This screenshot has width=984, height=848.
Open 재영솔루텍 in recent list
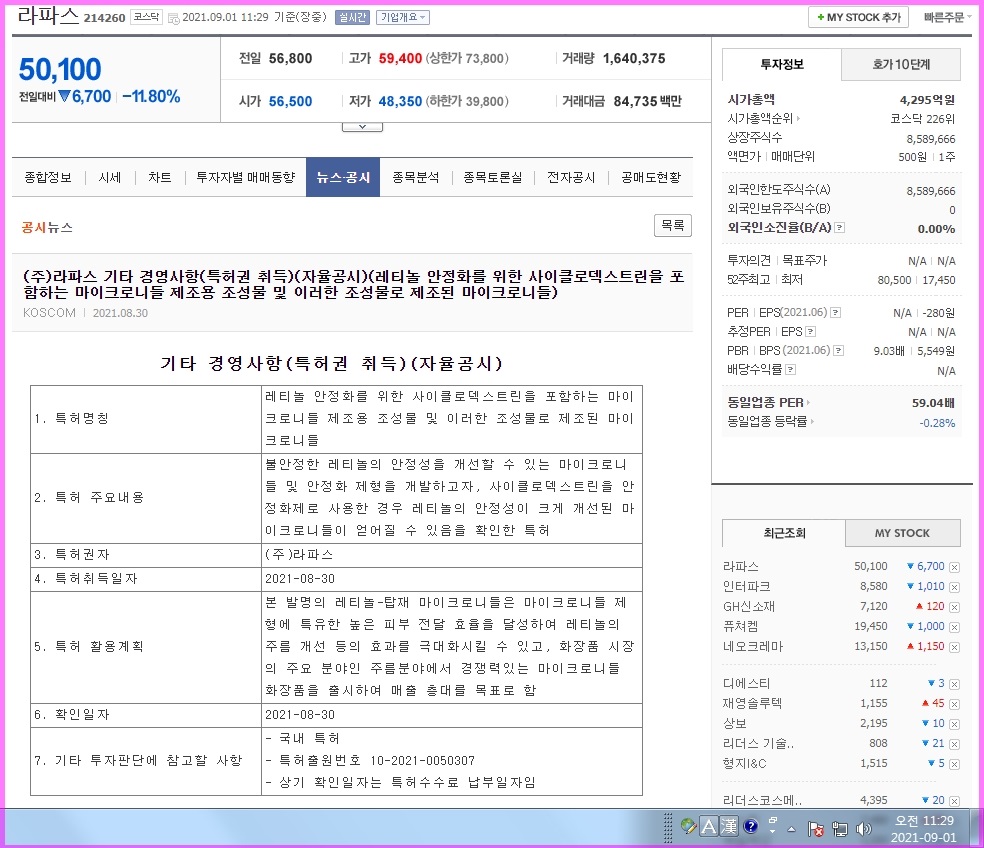click(752, 704)
